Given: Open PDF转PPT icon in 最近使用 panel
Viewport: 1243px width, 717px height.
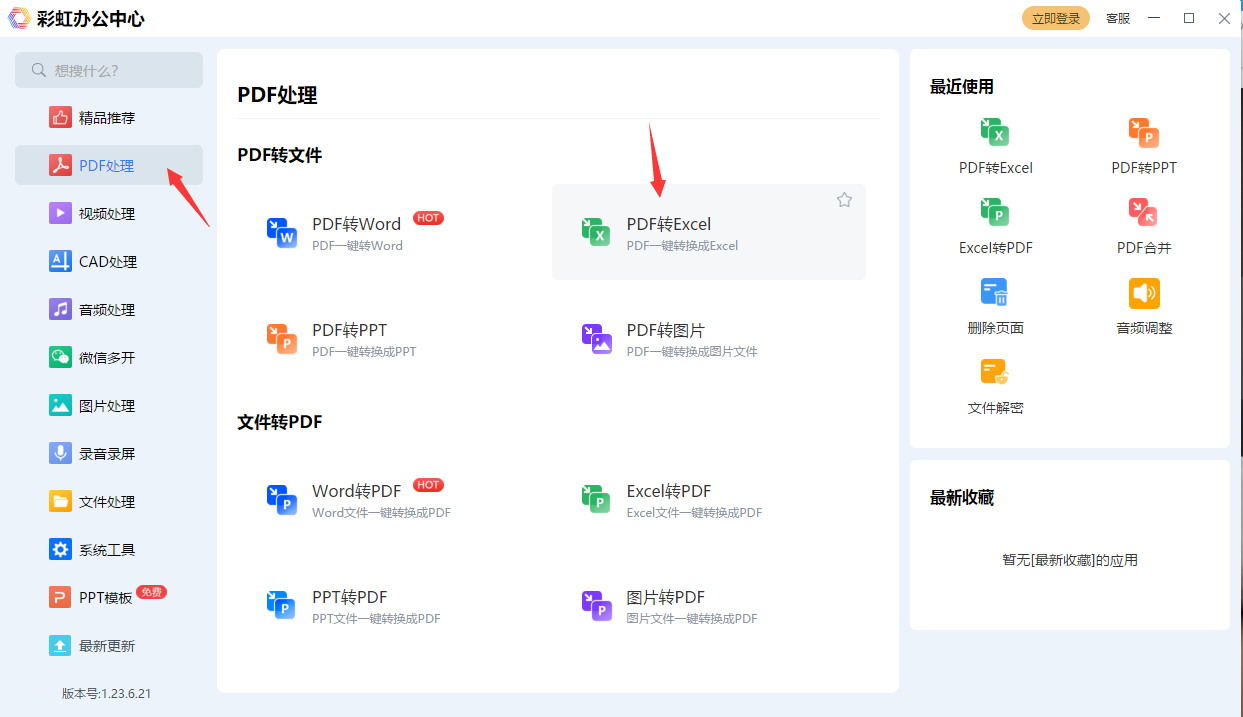Looking at the screenshot, I should click(1144, 132).
